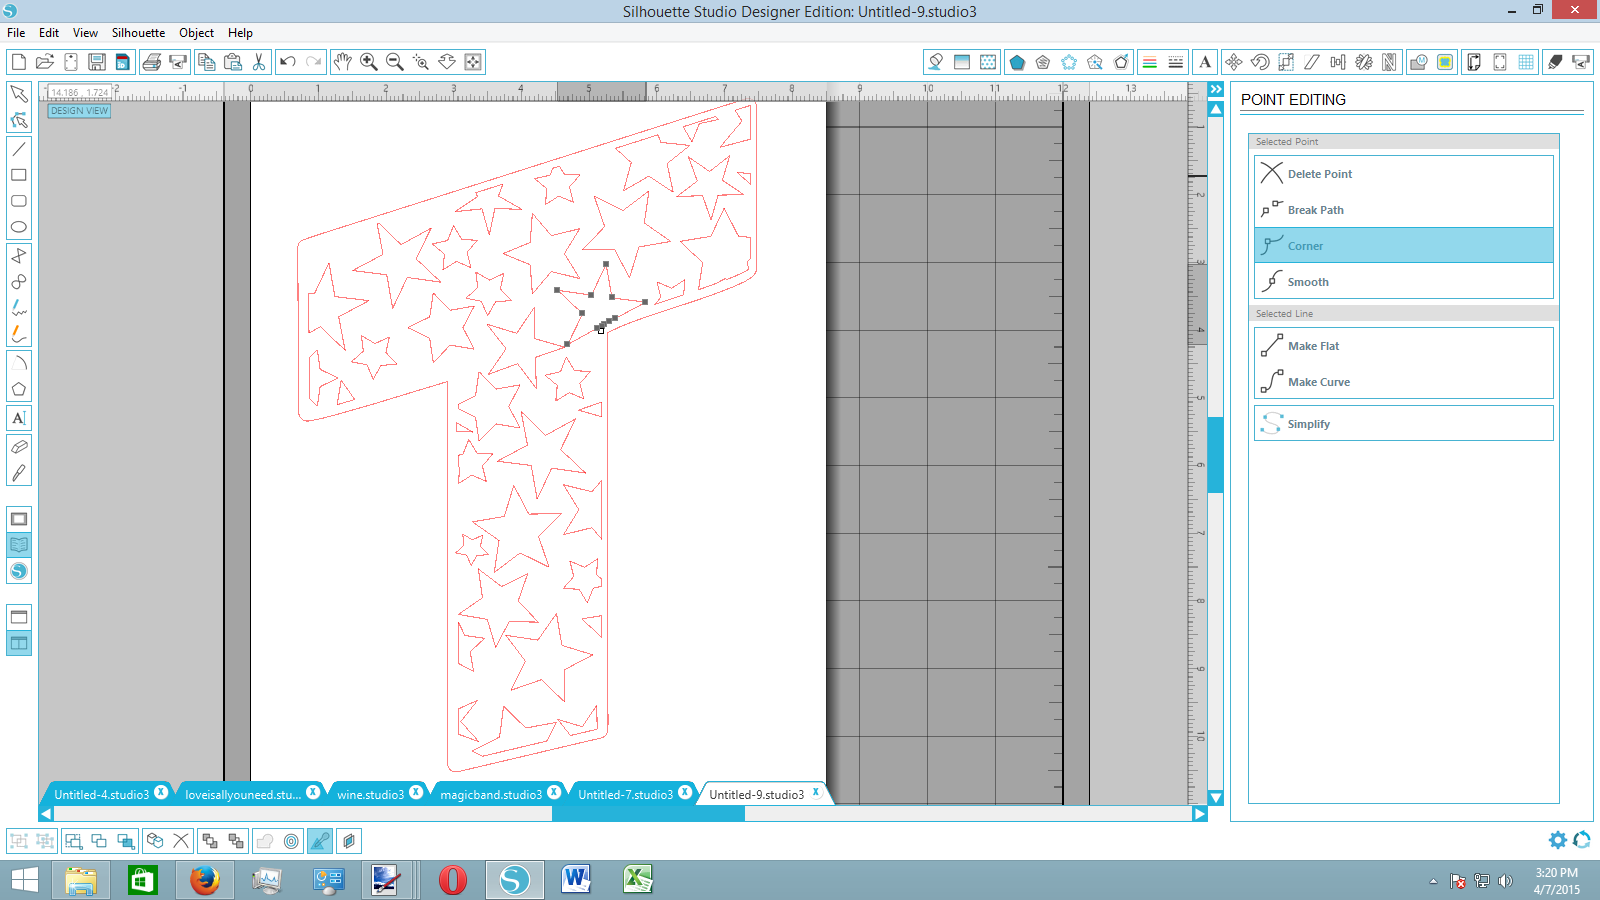Open the Object menu
The height and width of the screenshot is (900, 1600).
point(196,33)
